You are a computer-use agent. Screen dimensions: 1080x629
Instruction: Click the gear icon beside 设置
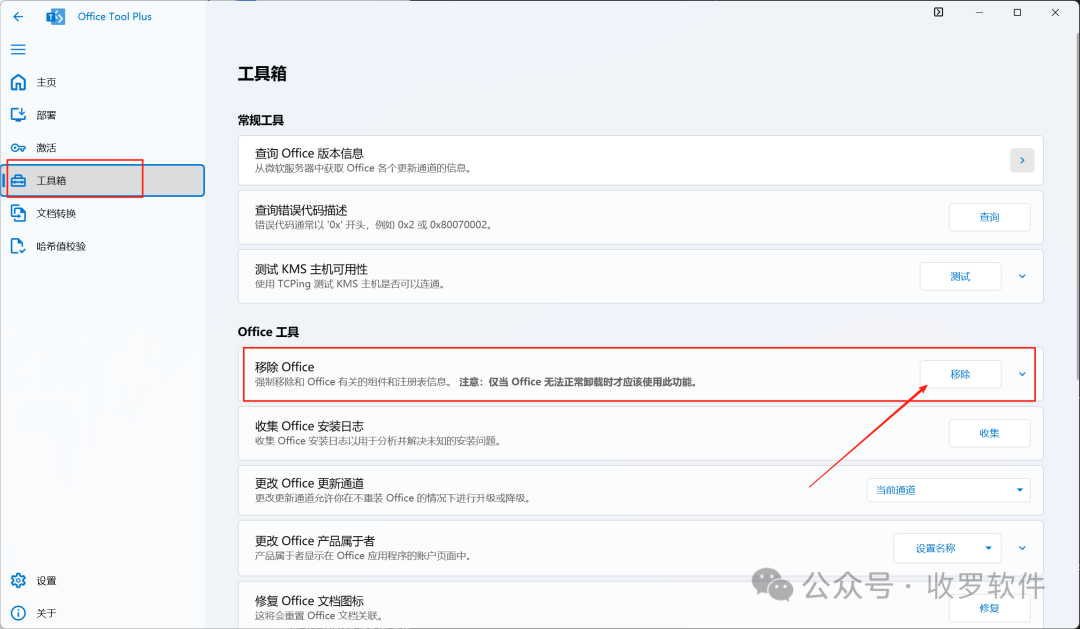click(19, 580)
